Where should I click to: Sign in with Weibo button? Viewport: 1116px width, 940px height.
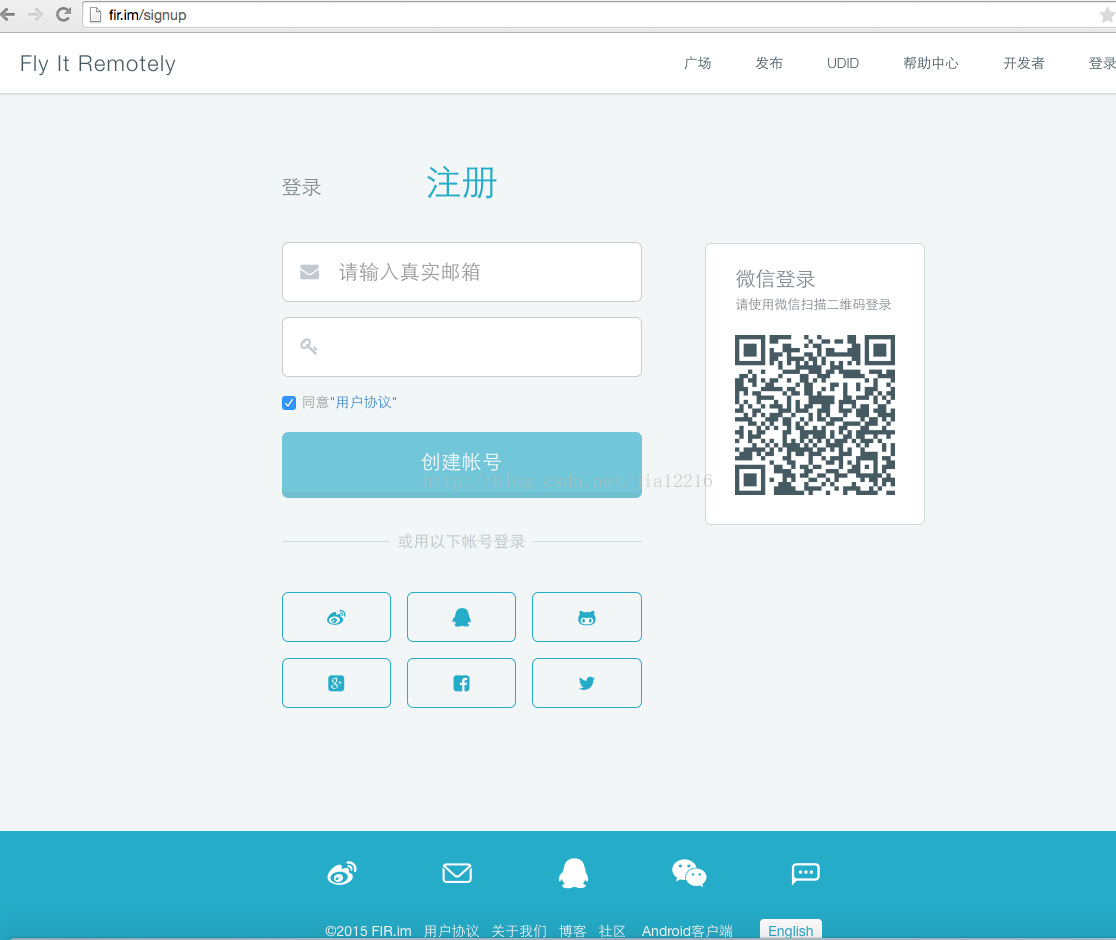point(337,617)
